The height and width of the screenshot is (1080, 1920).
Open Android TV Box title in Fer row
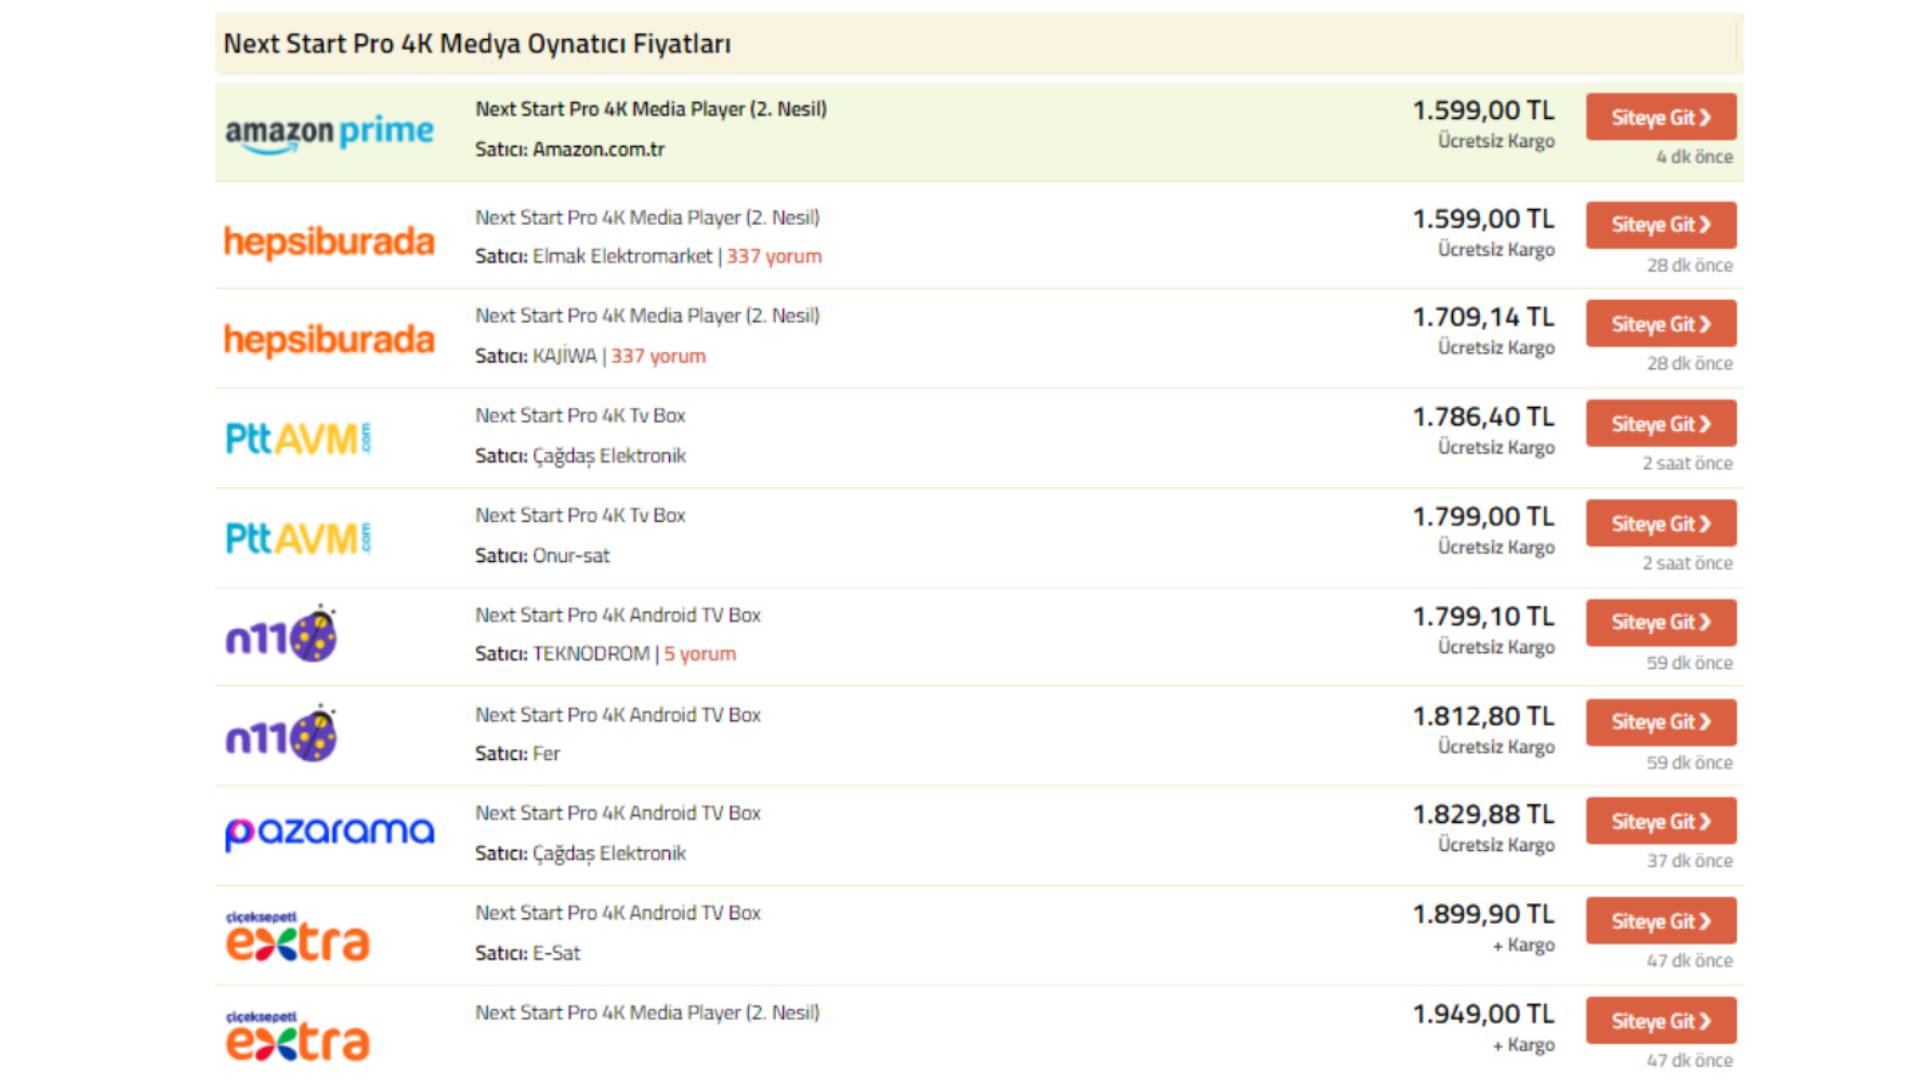click(618, 715)
